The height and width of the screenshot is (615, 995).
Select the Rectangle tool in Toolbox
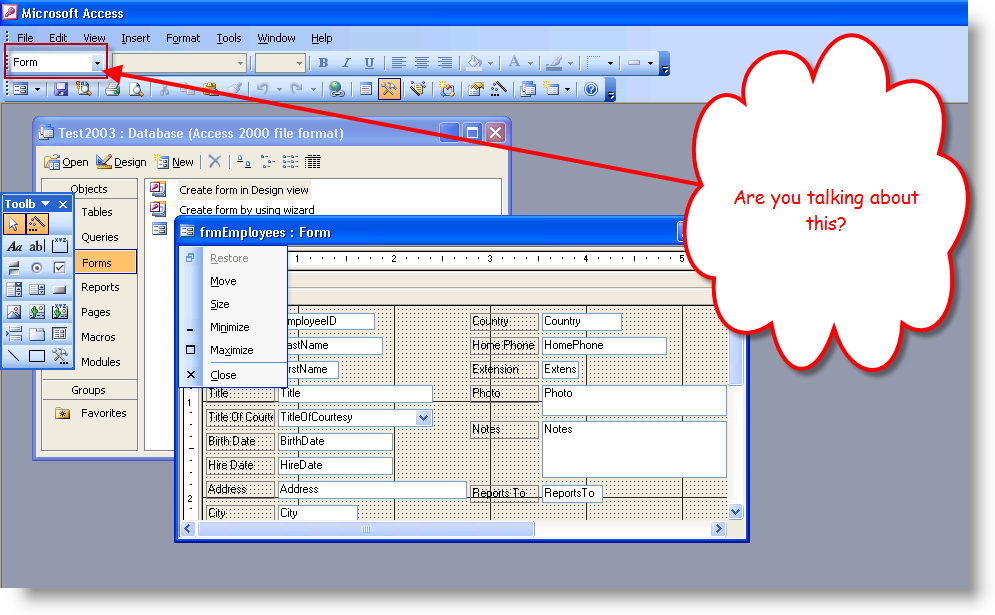coord(37,355)
